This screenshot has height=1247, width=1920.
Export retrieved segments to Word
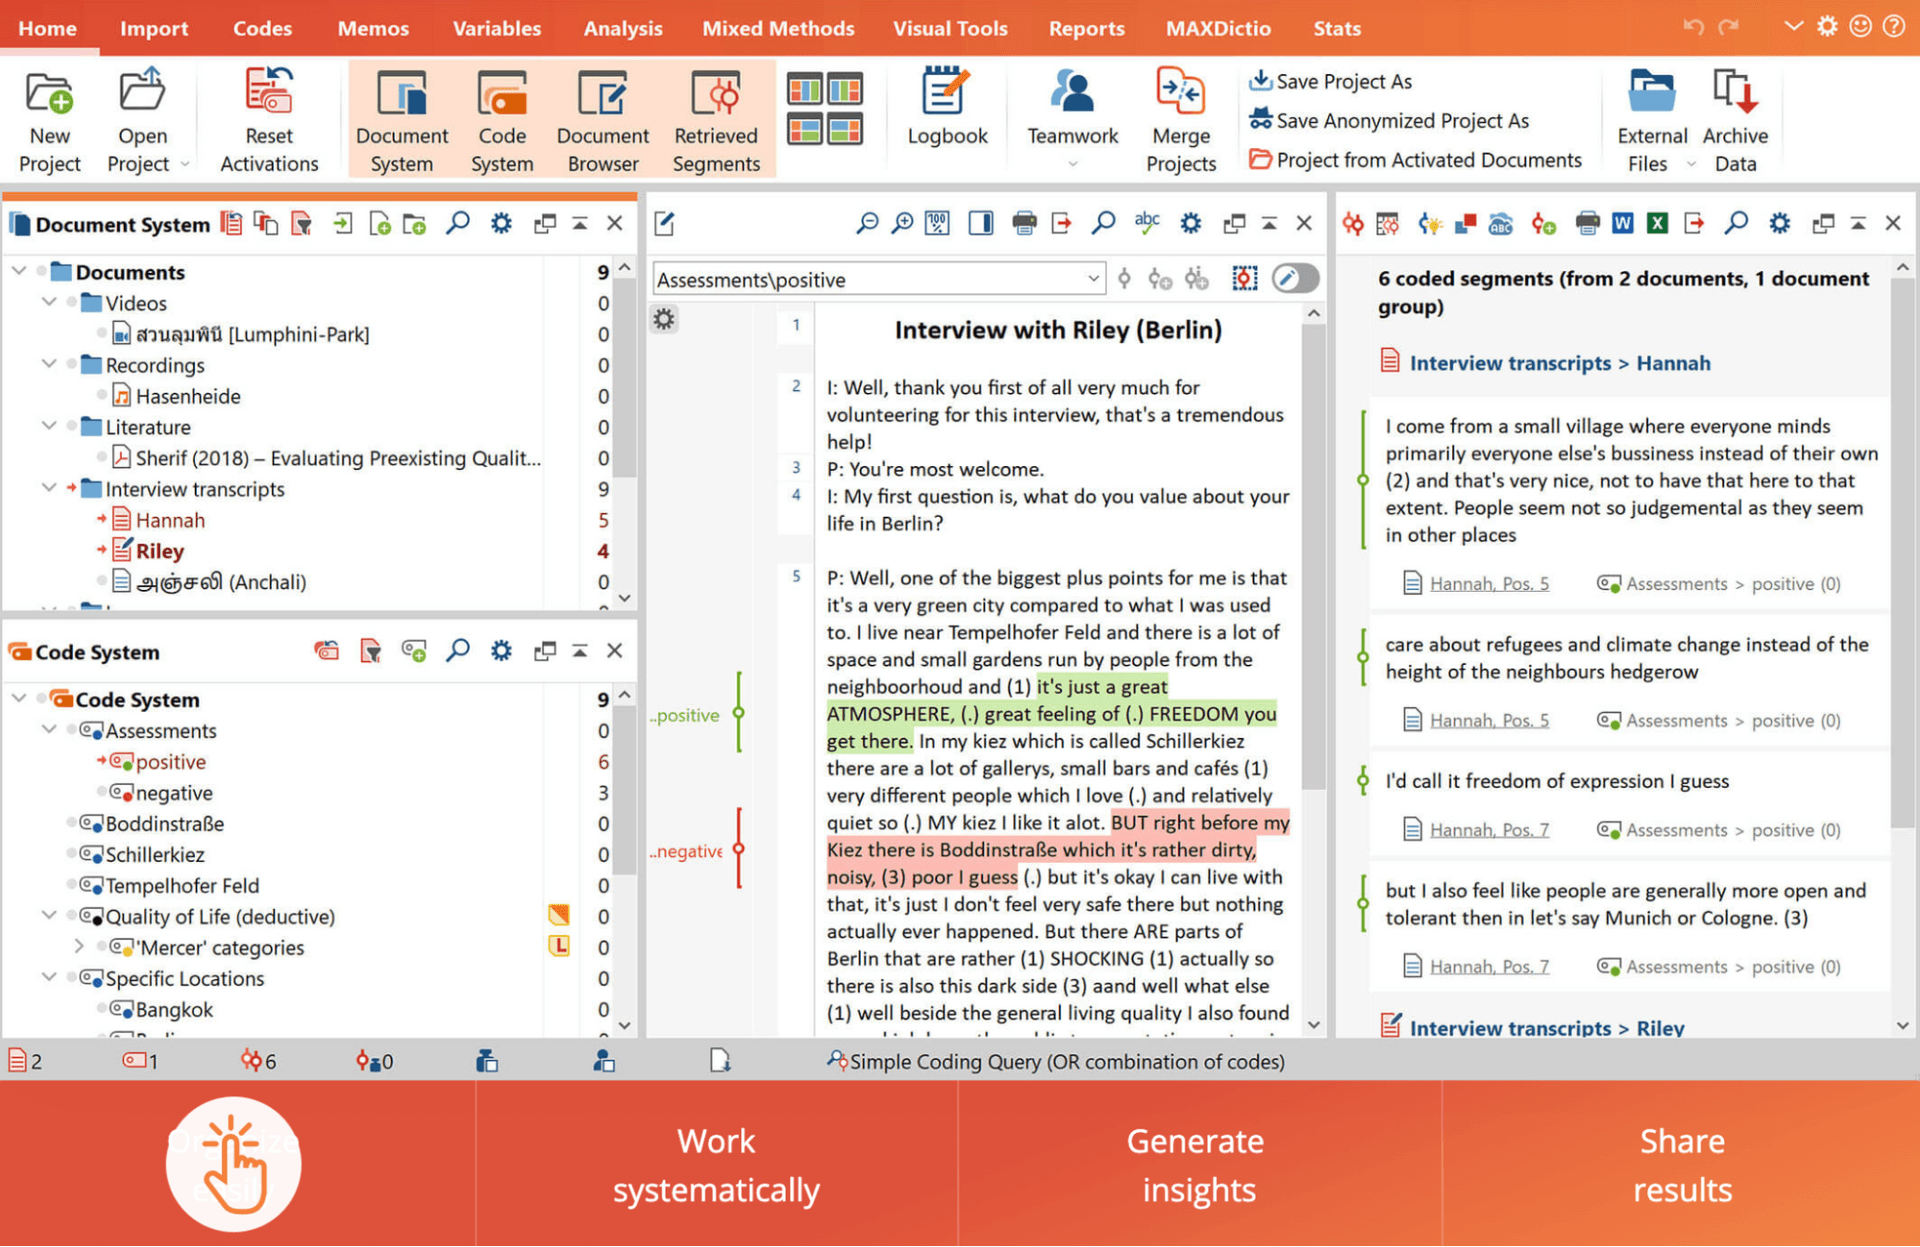1622,223
